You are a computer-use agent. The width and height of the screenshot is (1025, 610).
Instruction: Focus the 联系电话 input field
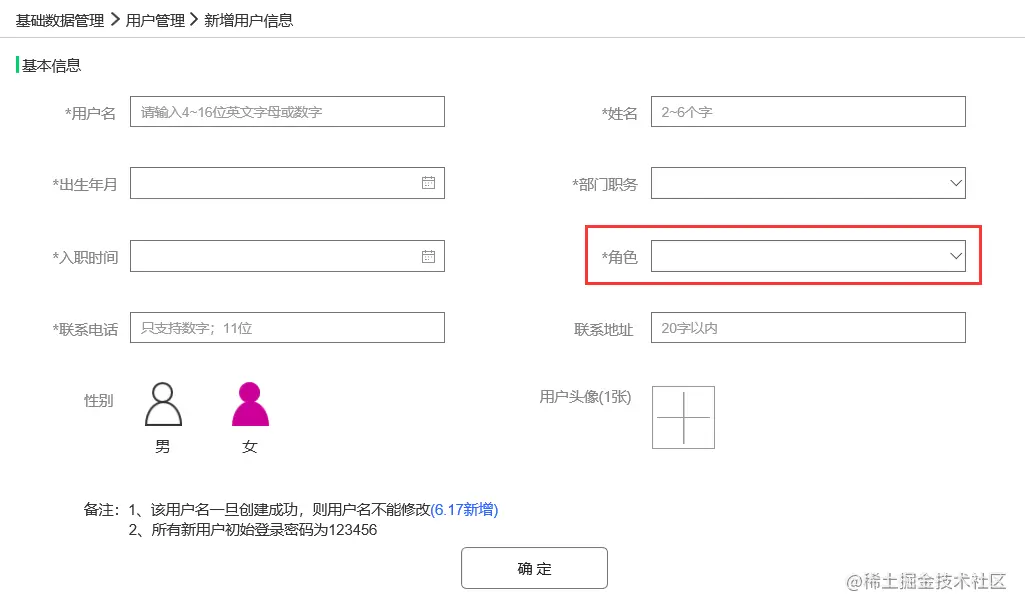pos(287,328)
